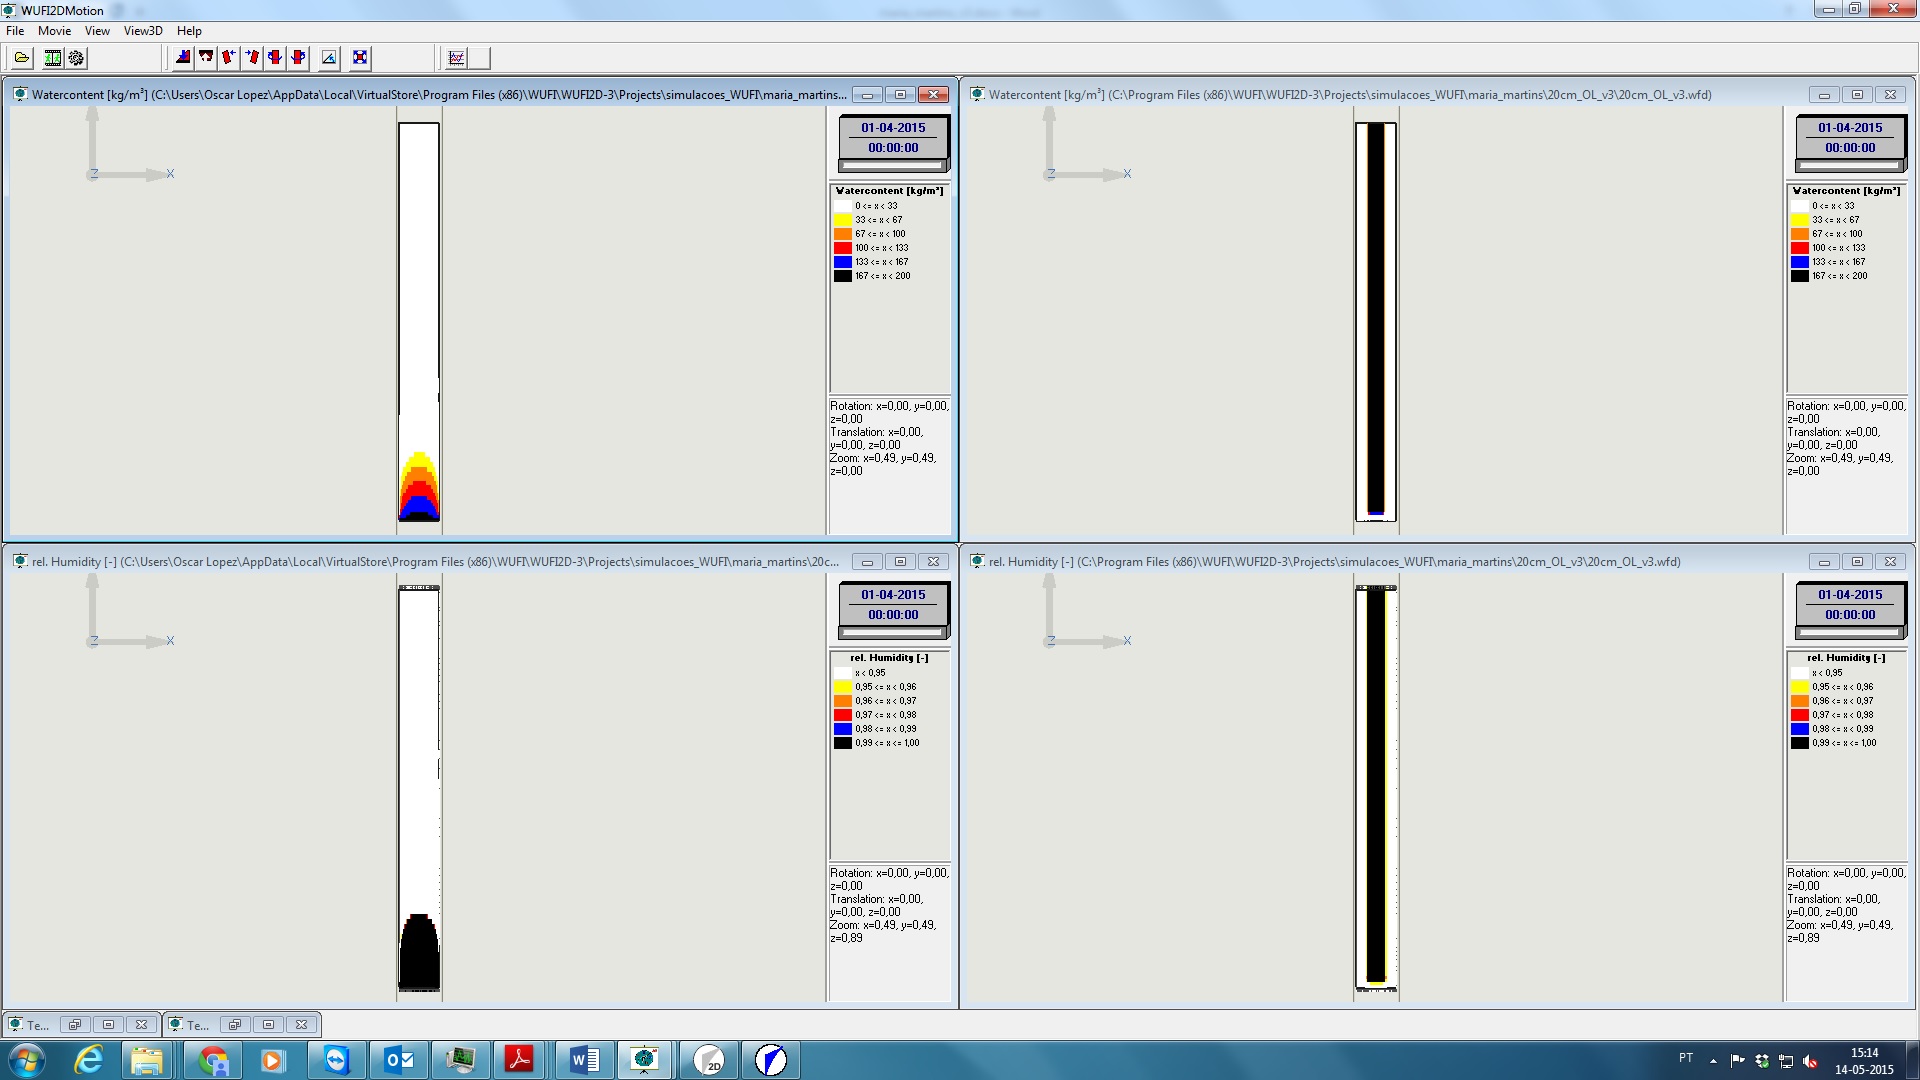Click the yellow 0,95-0,96 humidity legend swatch
The image size is (1920, 1080).
pyautogui.click(x=843, y=687)
